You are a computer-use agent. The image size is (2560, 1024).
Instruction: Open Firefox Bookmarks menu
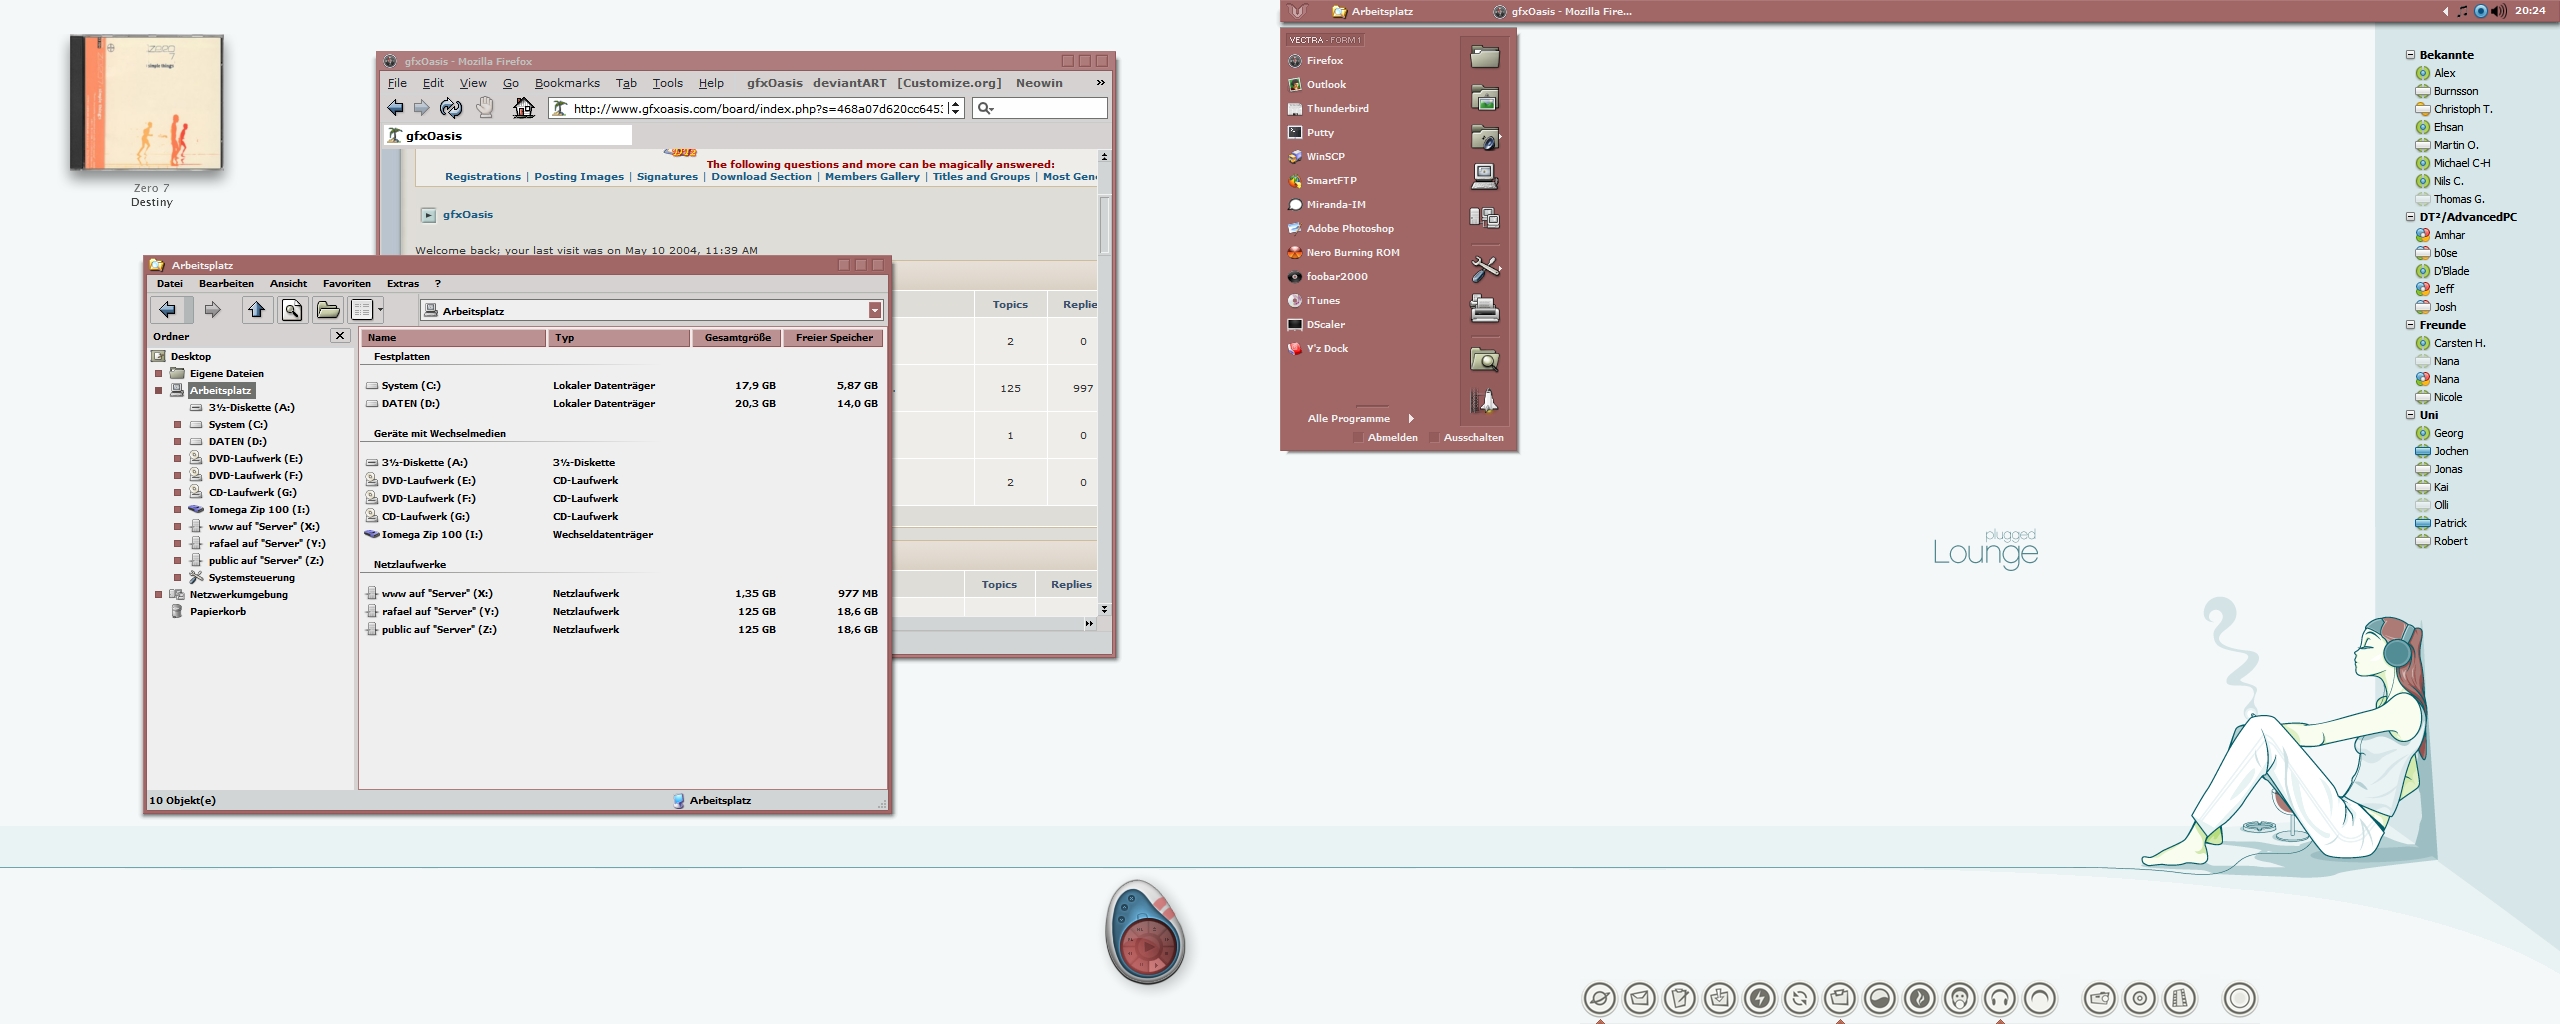point(567,83)
